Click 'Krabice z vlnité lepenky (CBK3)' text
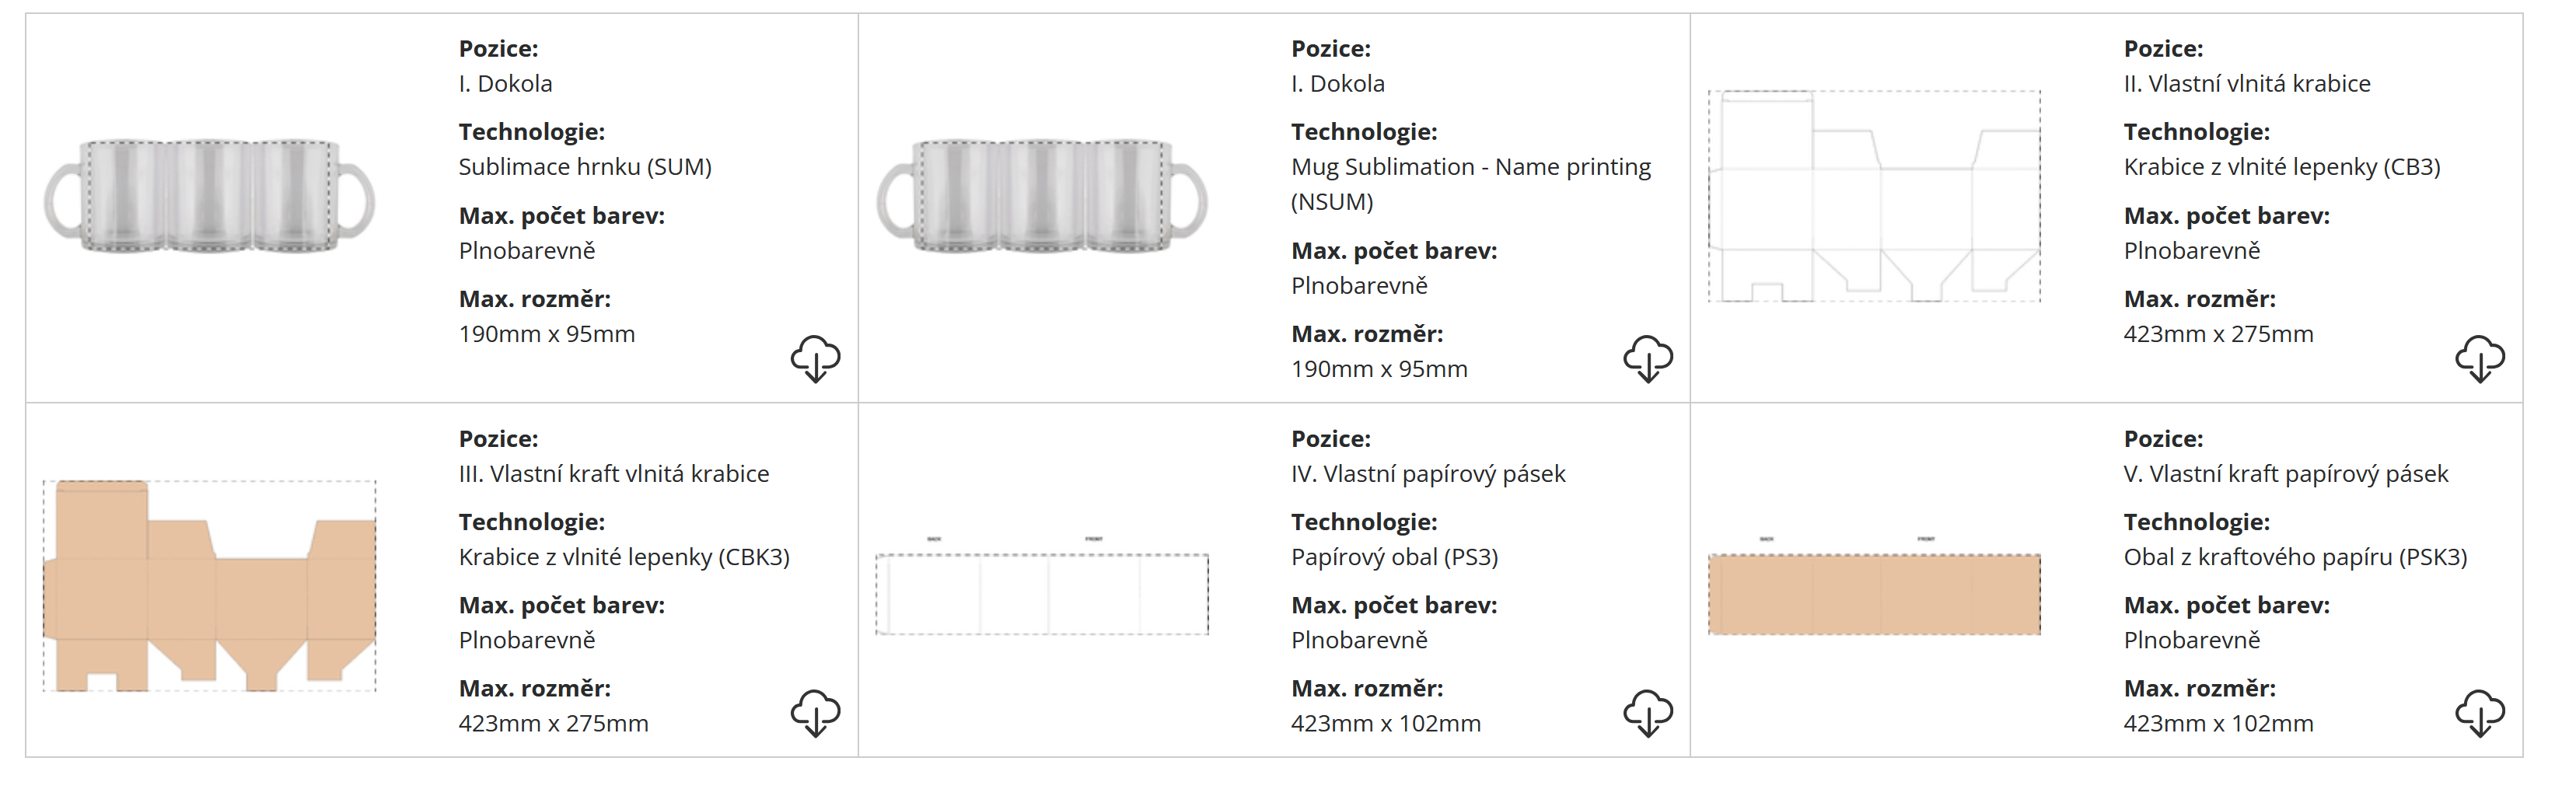 (623, 557)
